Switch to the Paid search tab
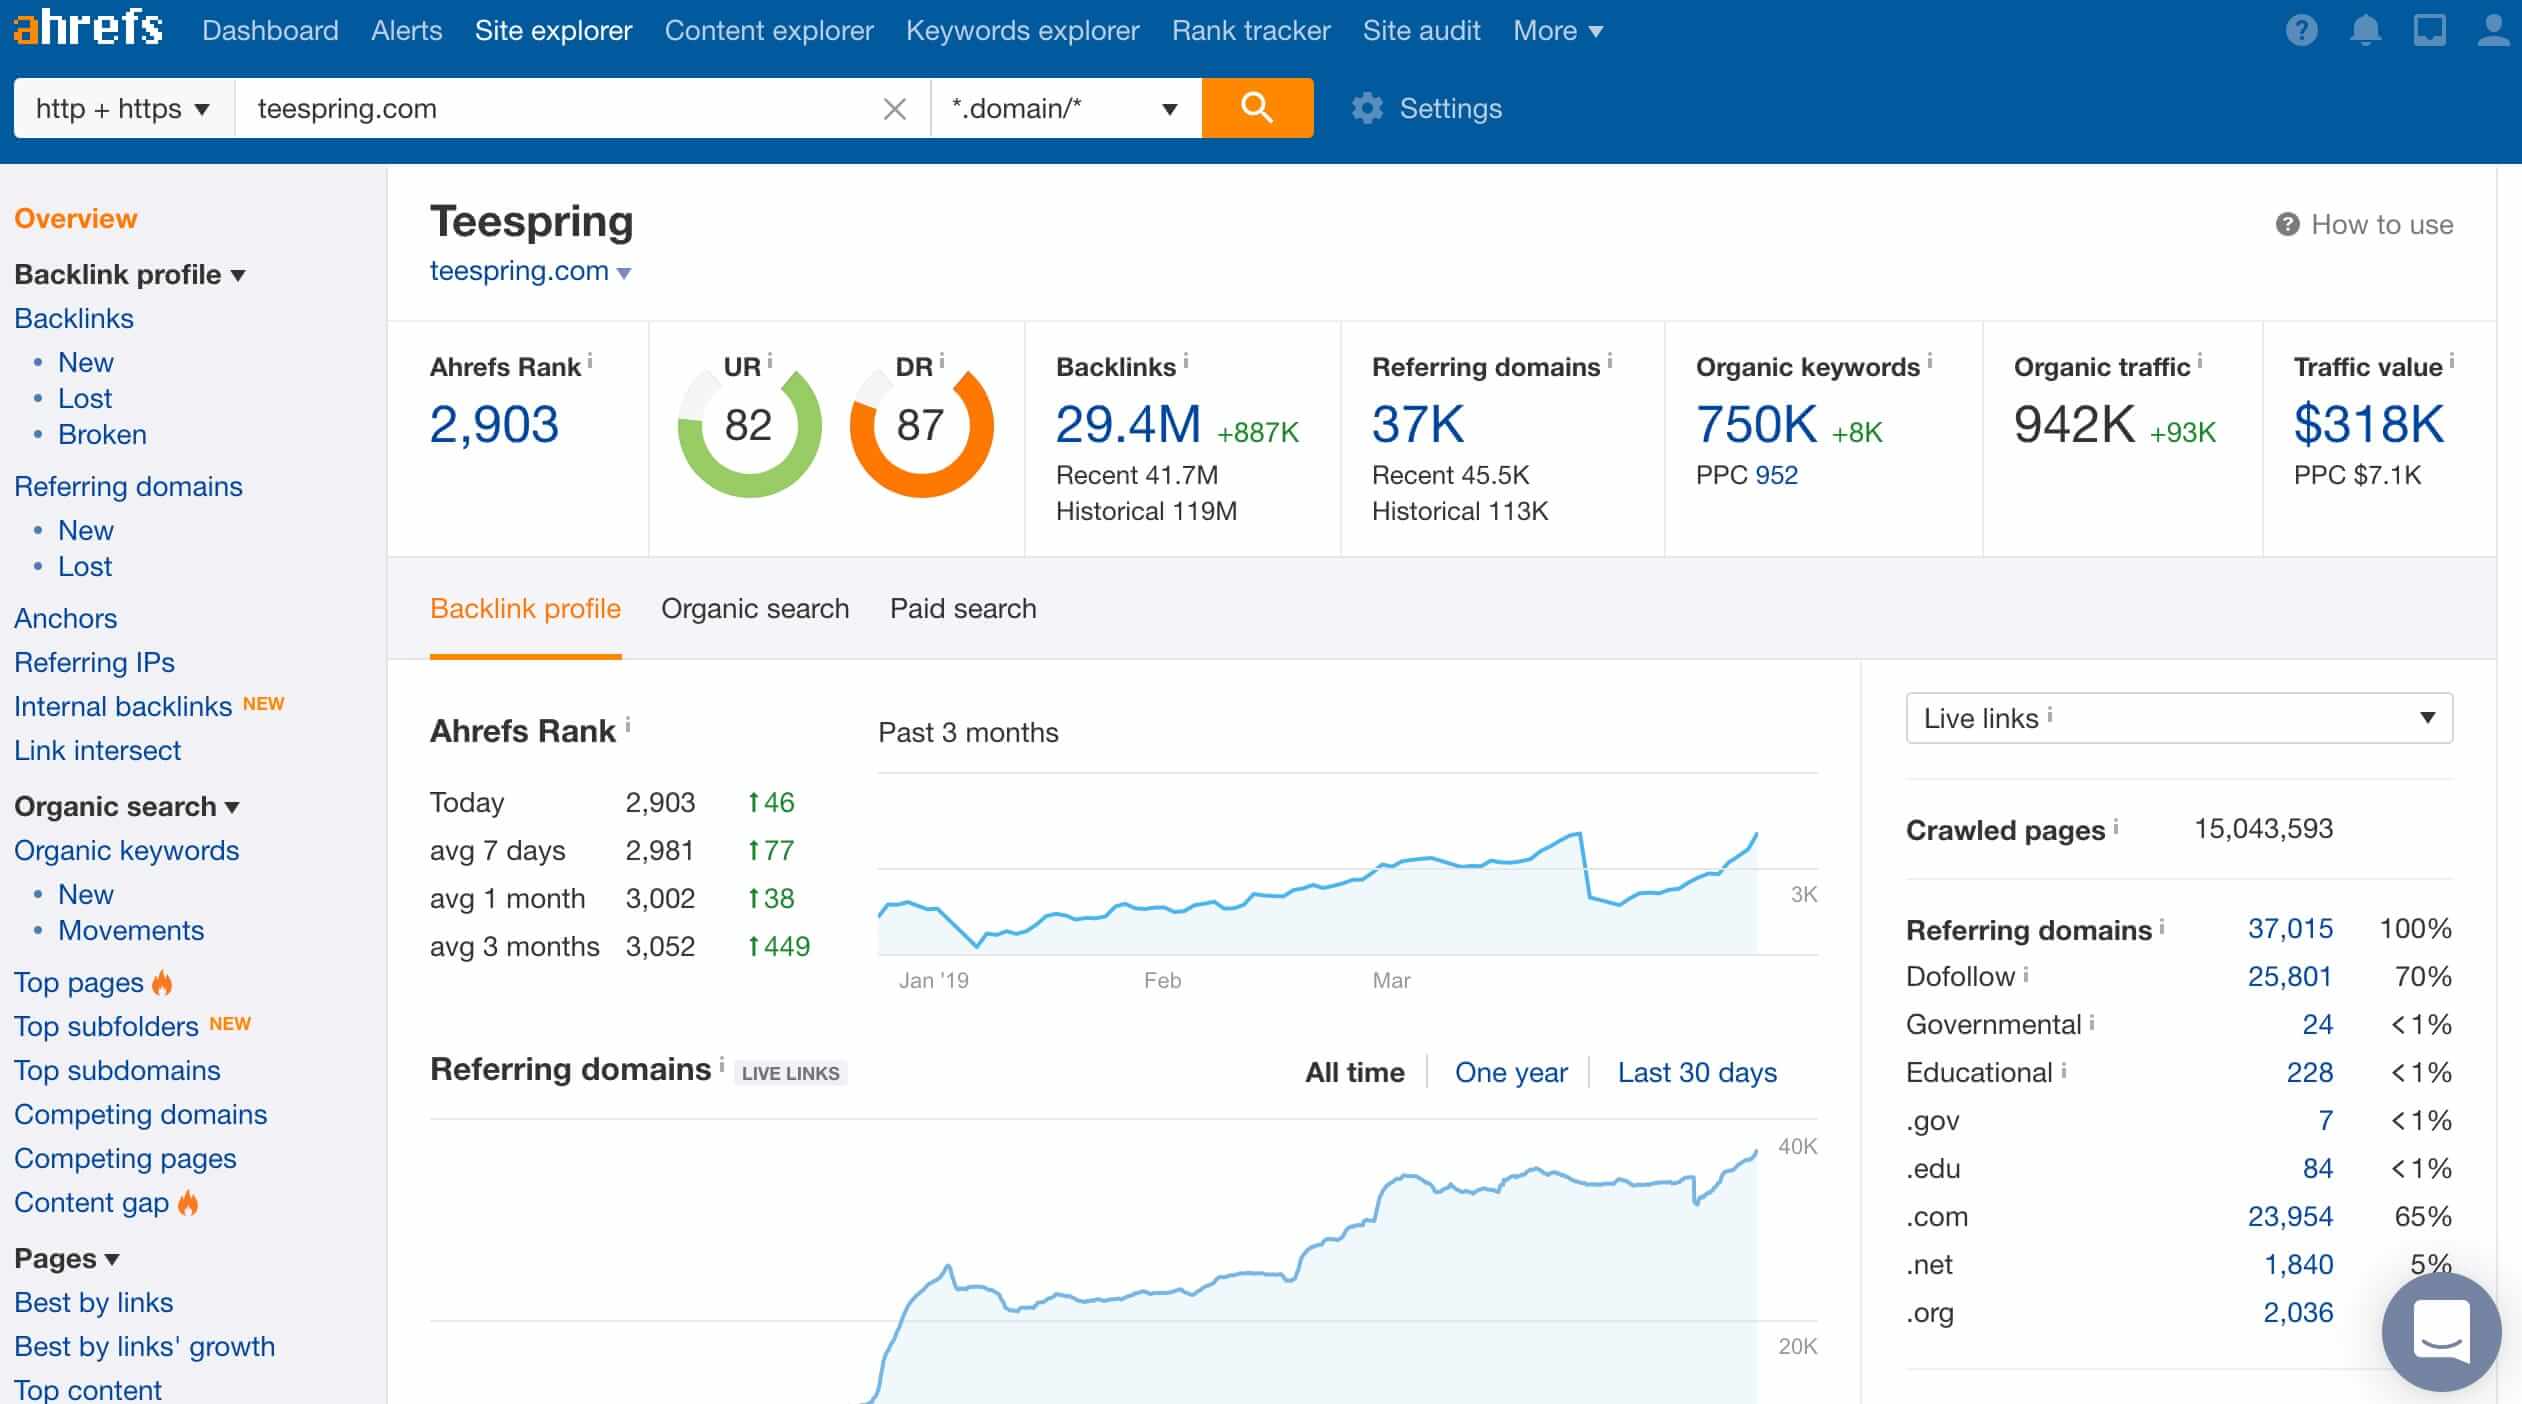 963,607
